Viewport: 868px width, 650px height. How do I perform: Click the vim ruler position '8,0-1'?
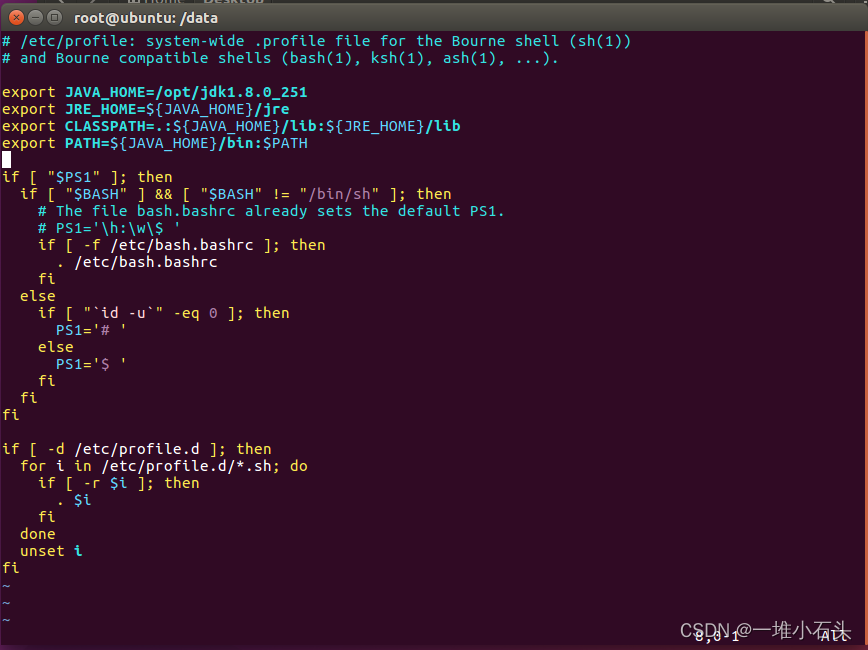pyautogui.click(x=717, y=637)
